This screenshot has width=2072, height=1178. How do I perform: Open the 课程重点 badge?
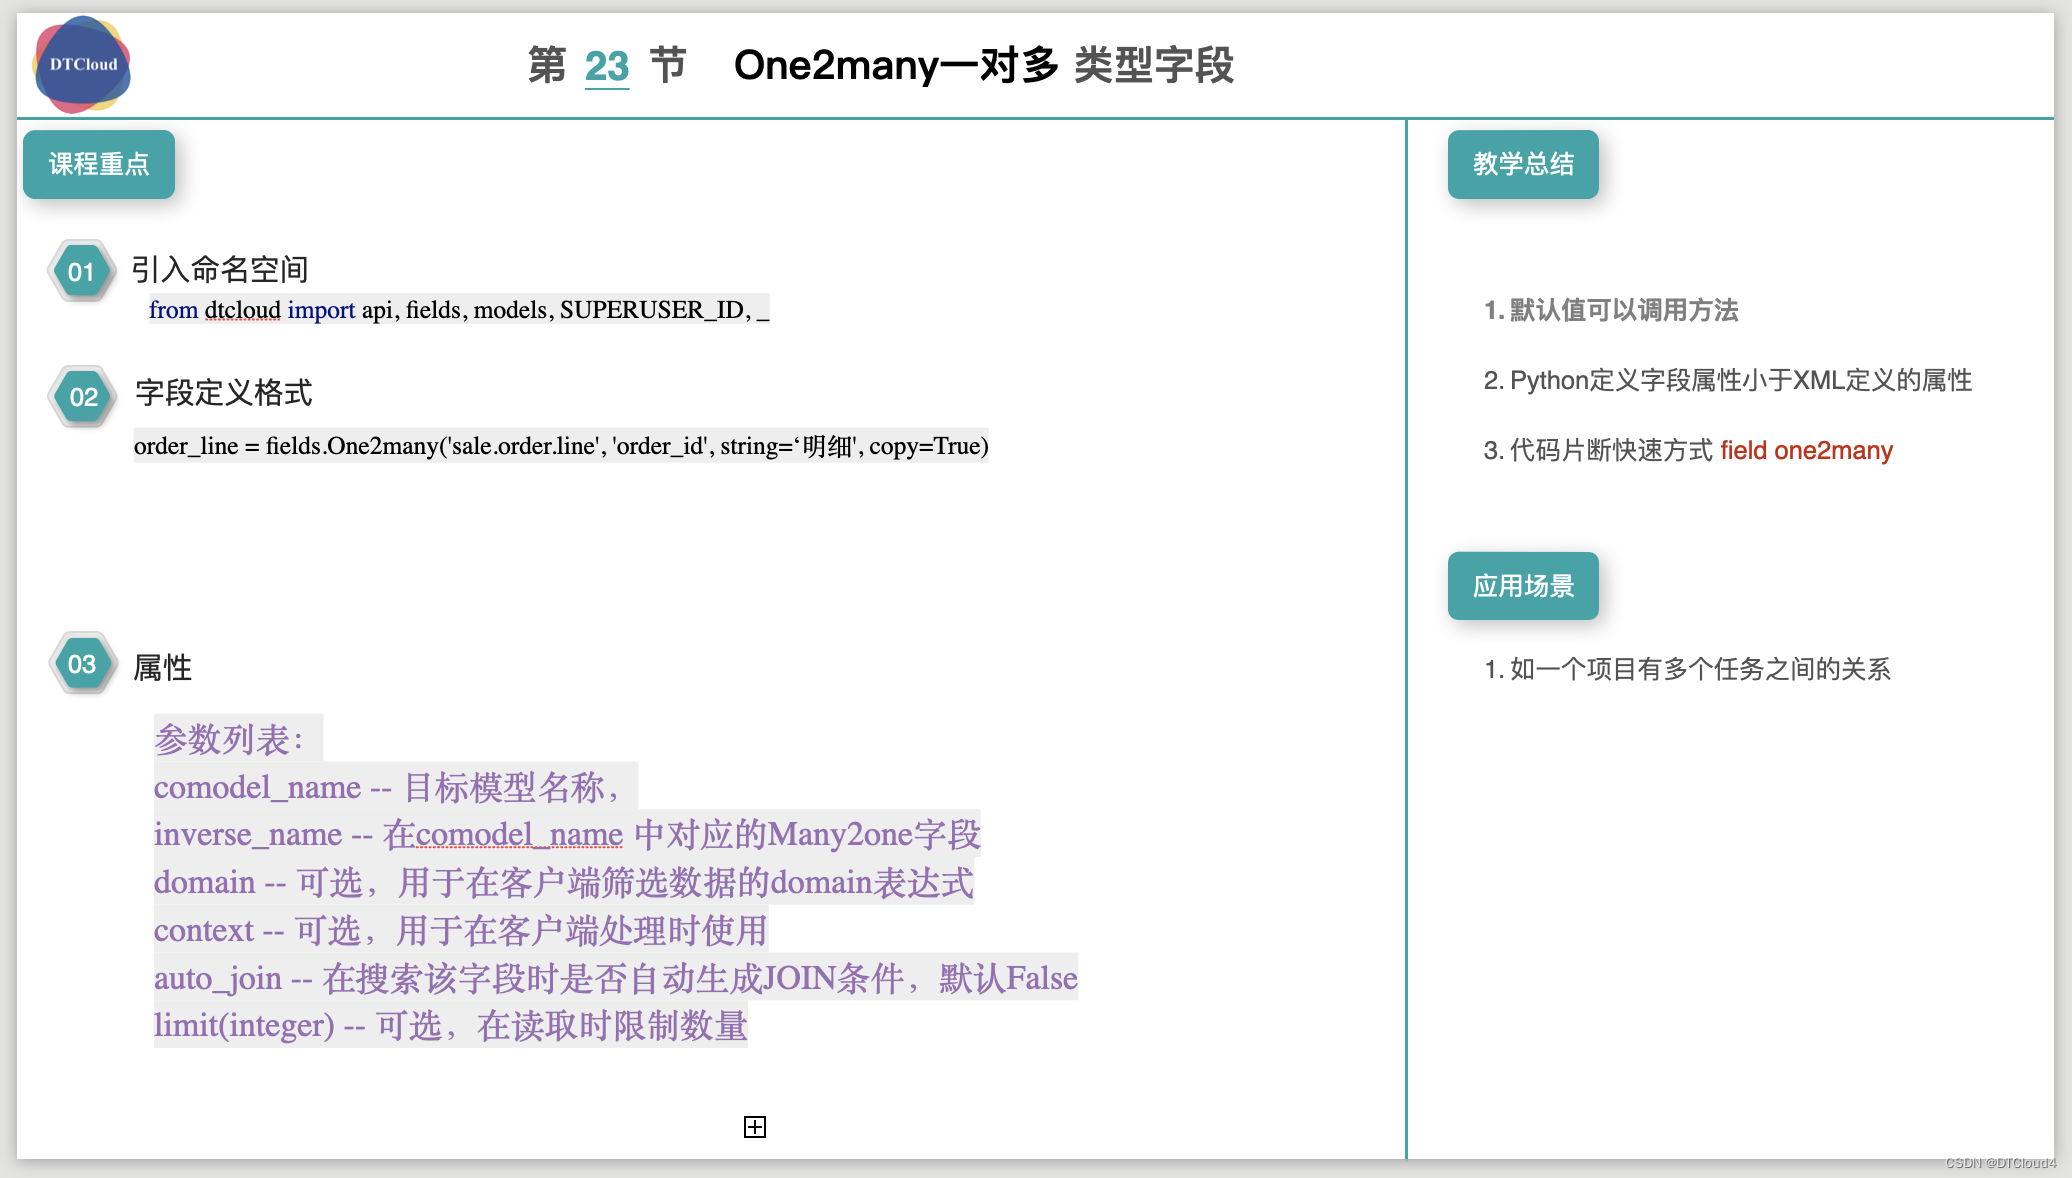(99, 164)
